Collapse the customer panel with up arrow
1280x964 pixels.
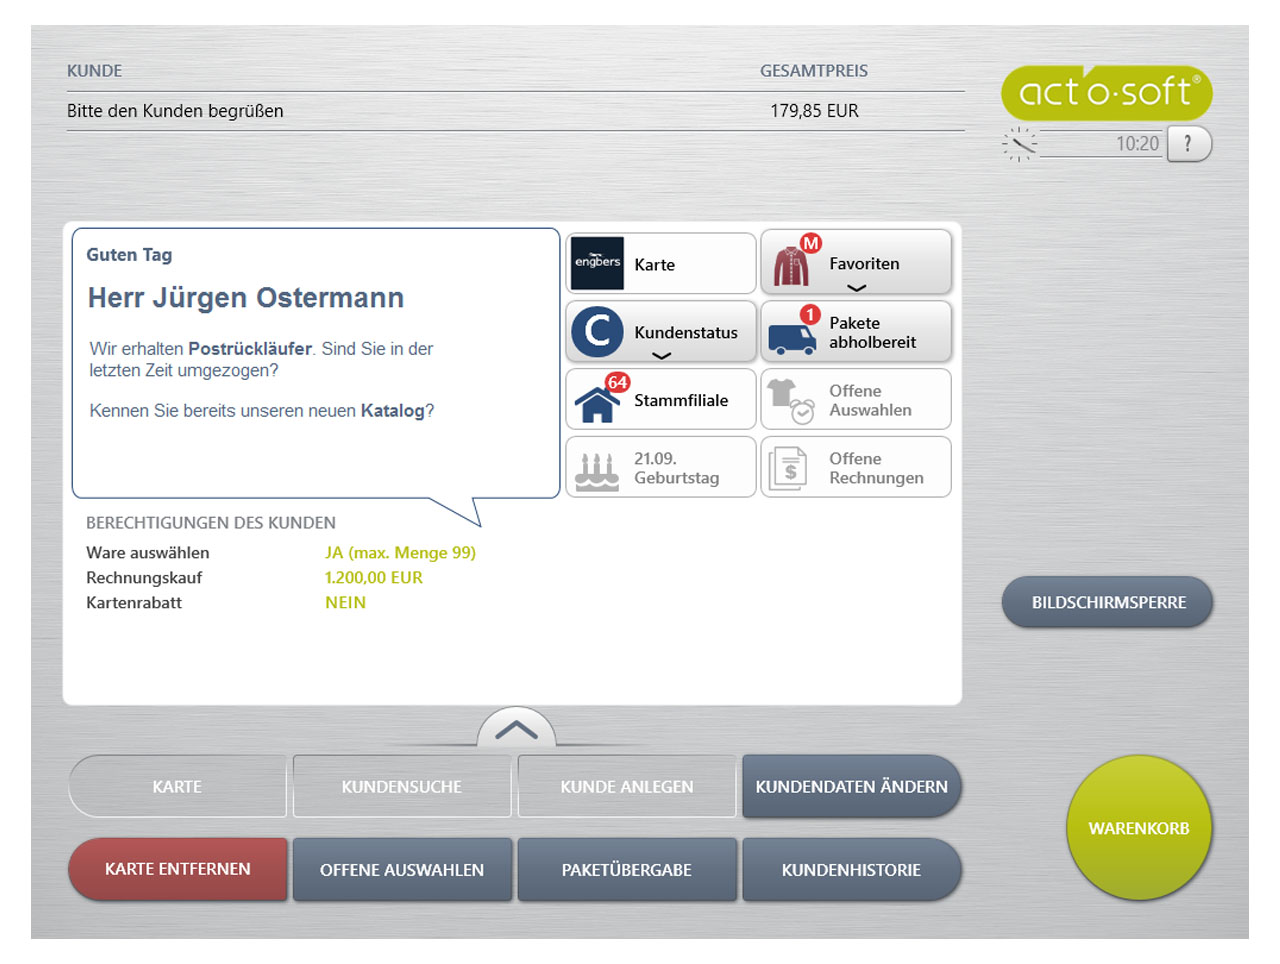click(516, 730)
